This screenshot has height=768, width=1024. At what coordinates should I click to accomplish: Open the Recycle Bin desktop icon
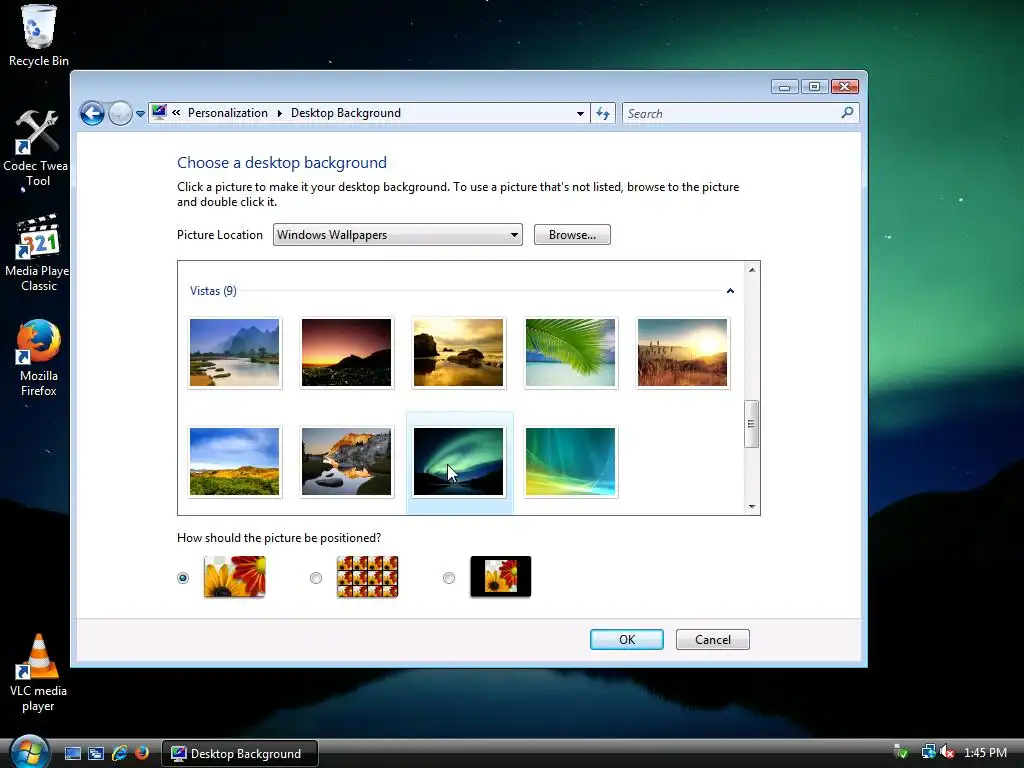pyautogui.click(x=38, y=36)
